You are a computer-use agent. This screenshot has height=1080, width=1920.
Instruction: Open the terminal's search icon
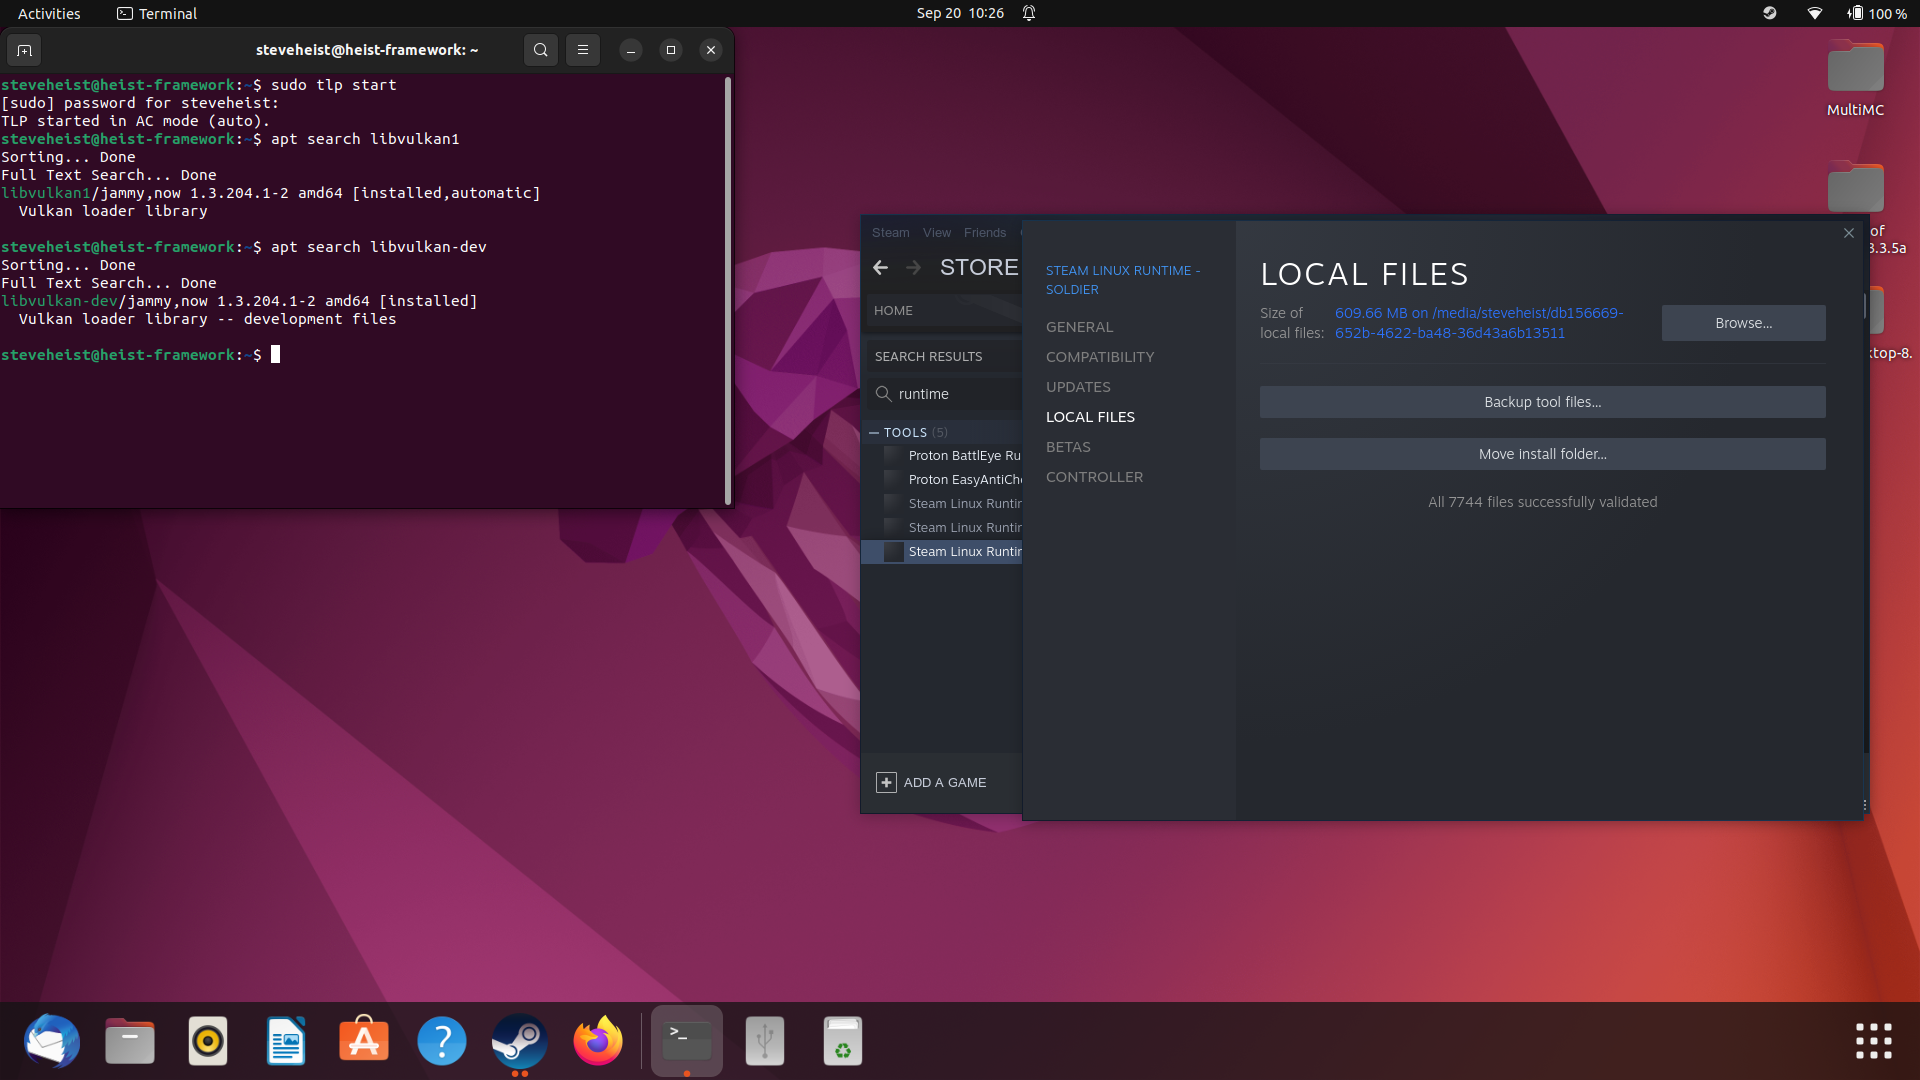pos(540,49)
